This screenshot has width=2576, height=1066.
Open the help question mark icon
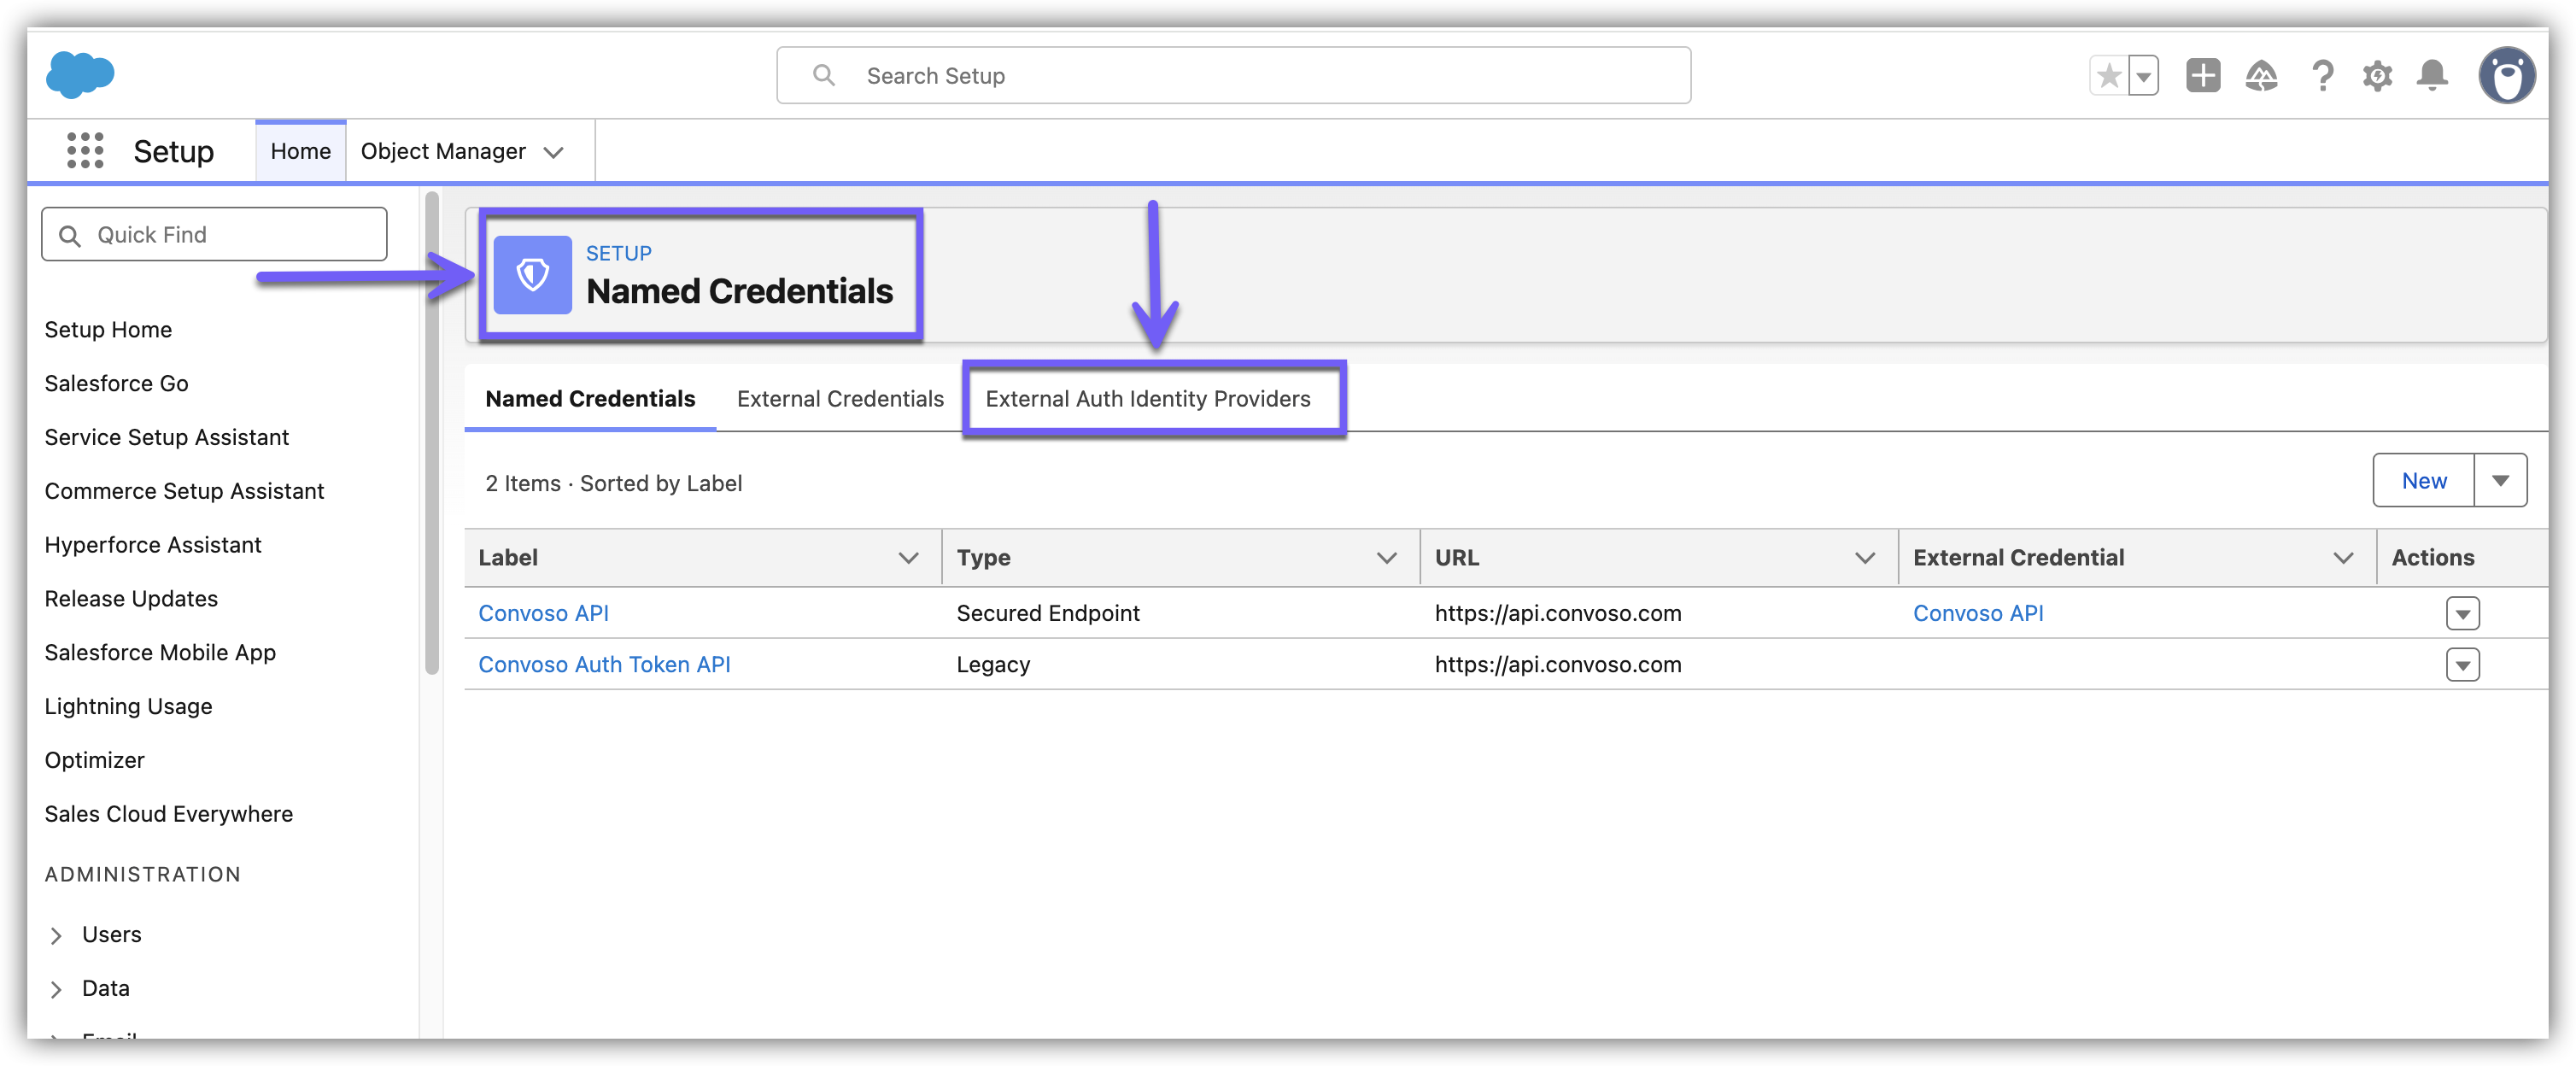(2322, 76)
